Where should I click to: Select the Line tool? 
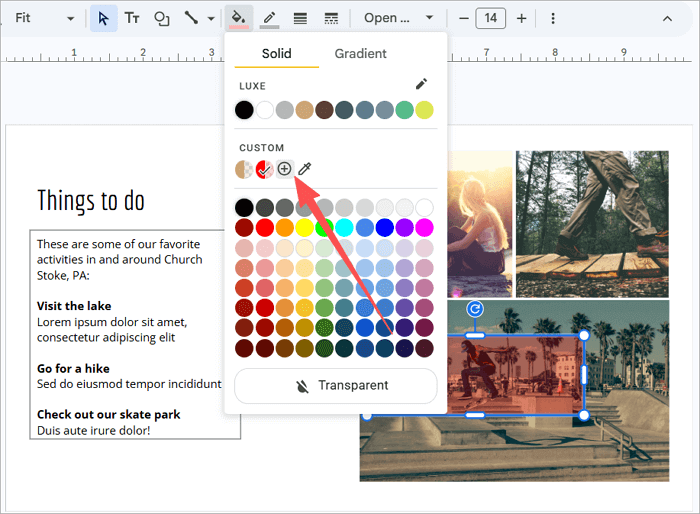[x=192, y=18]
